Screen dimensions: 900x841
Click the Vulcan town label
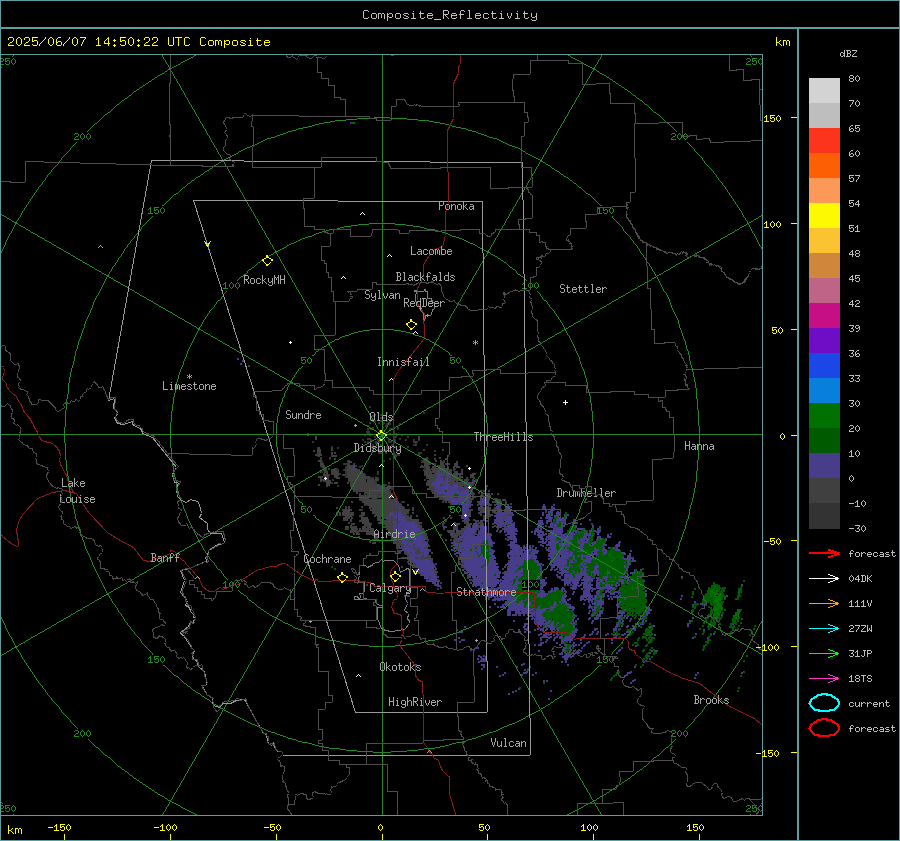click(x=508, y=743)
